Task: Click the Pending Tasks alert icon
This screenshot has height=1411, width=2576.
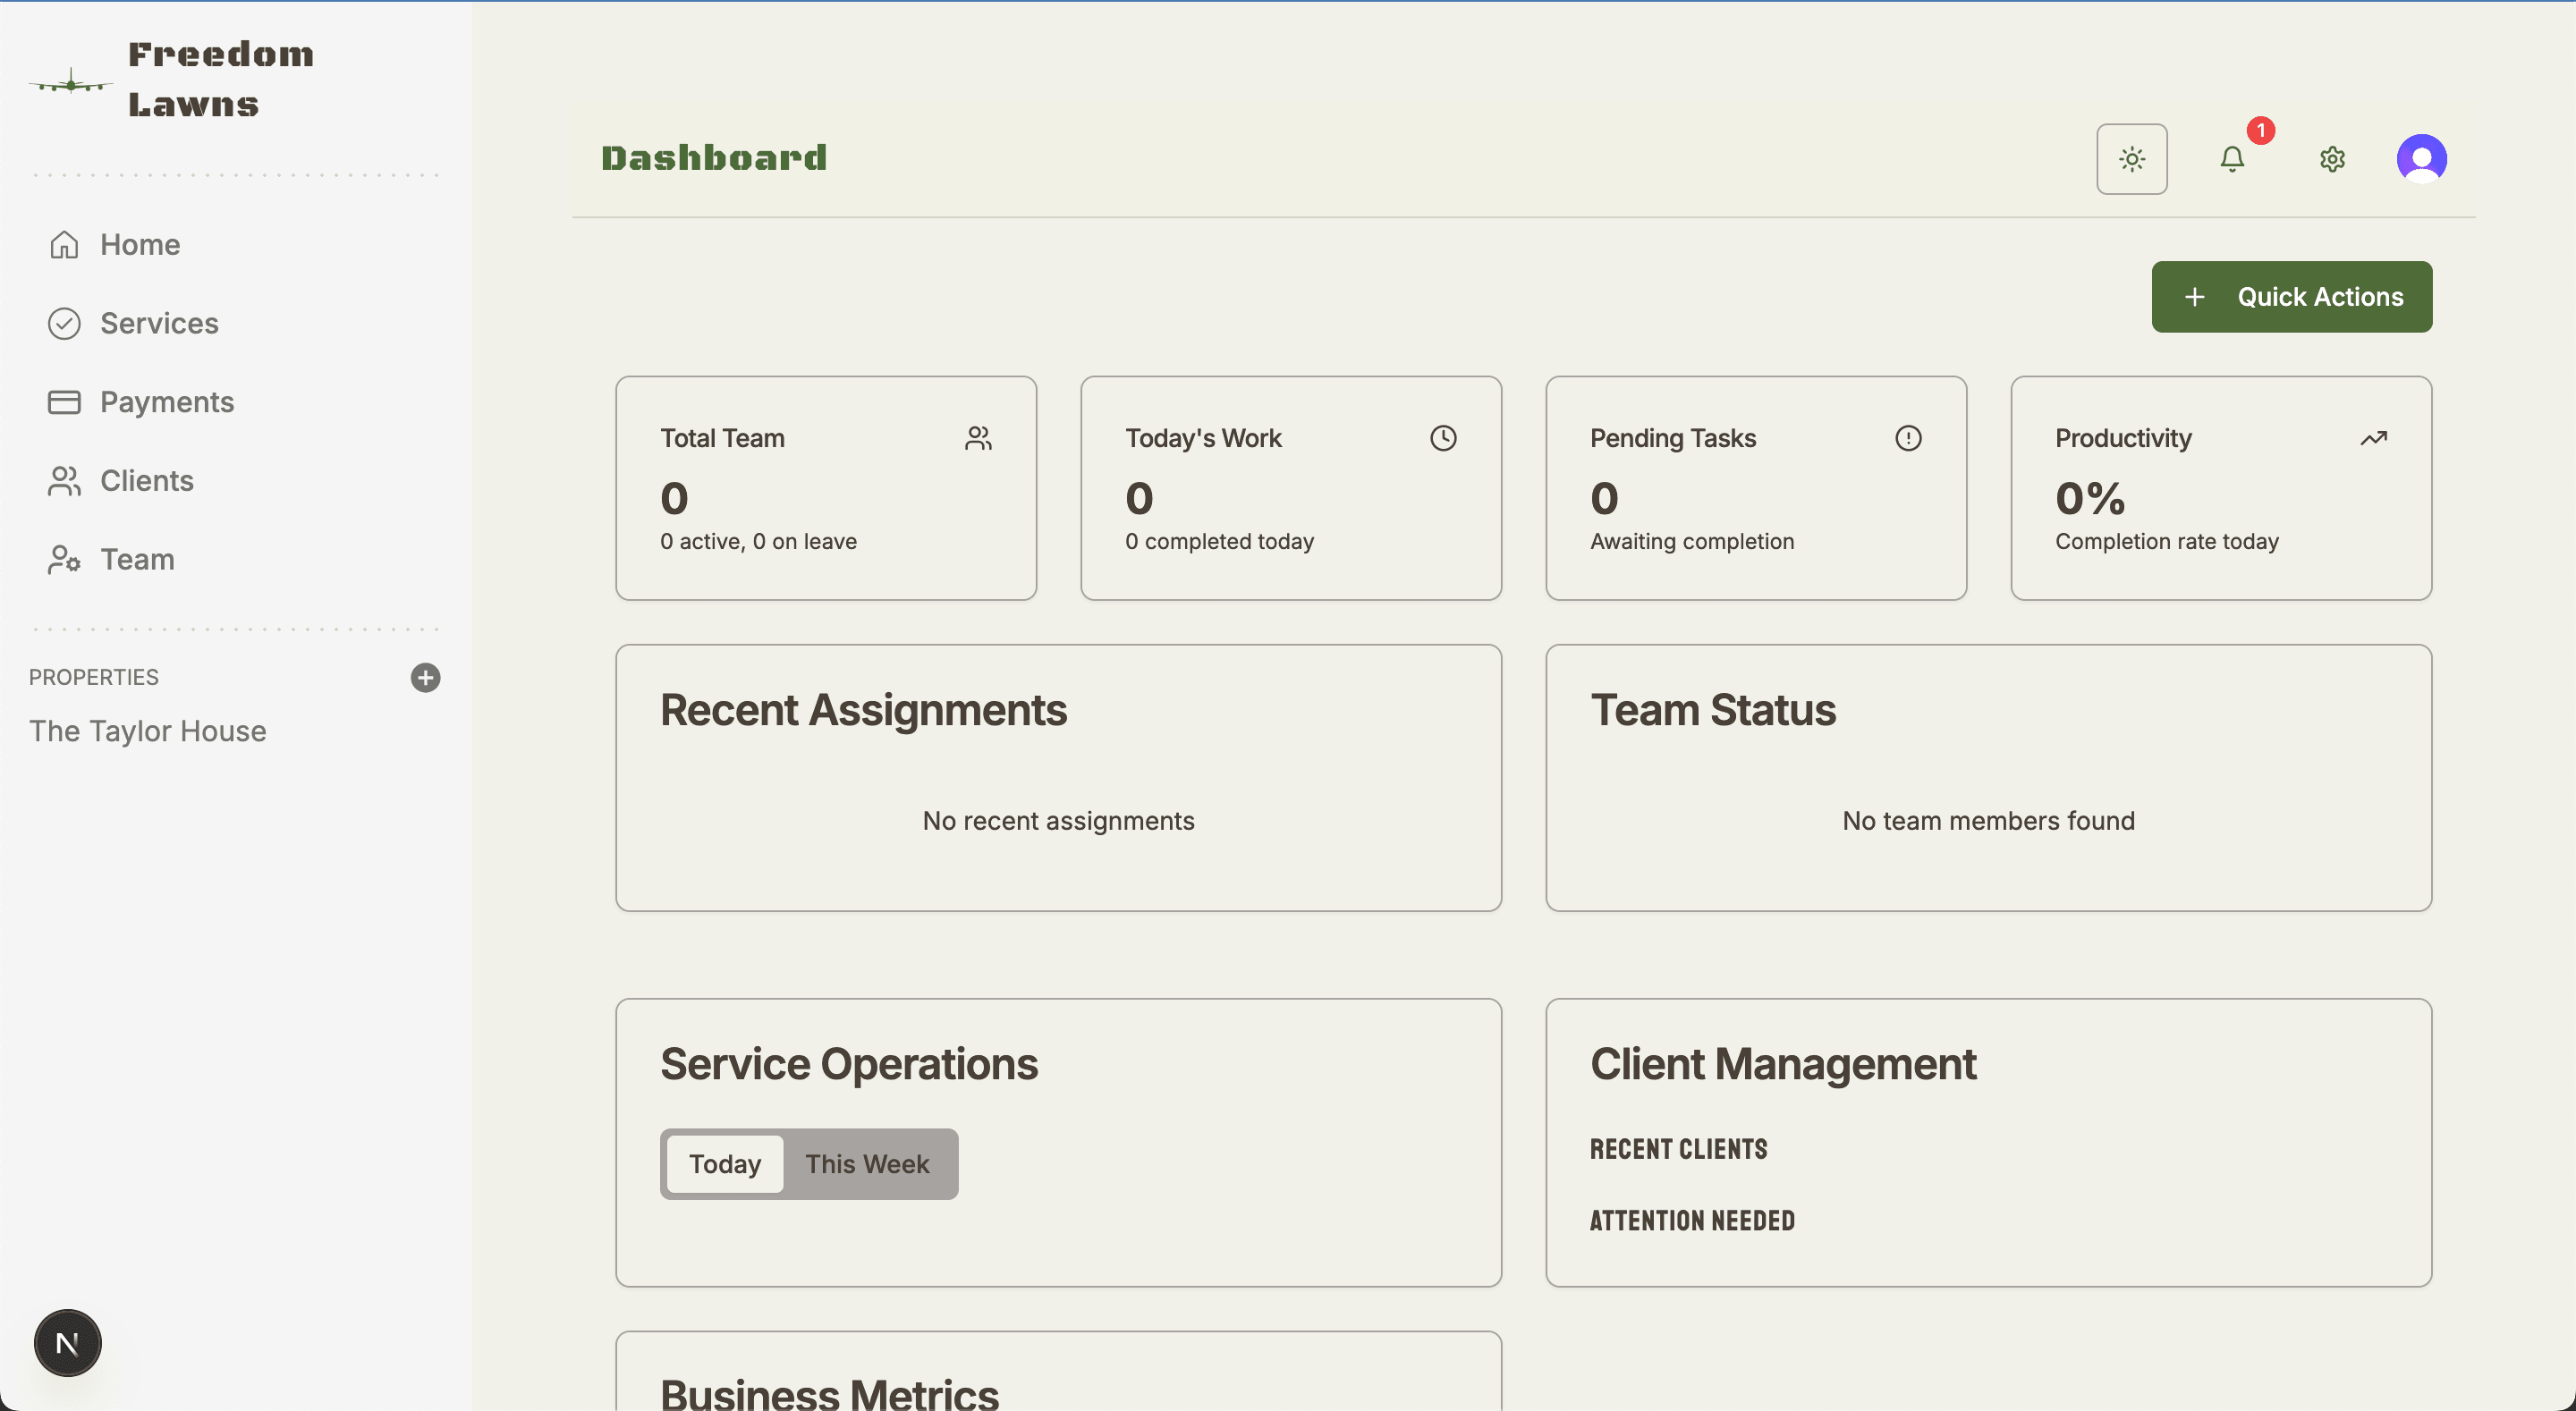Action: [1907, 438]
